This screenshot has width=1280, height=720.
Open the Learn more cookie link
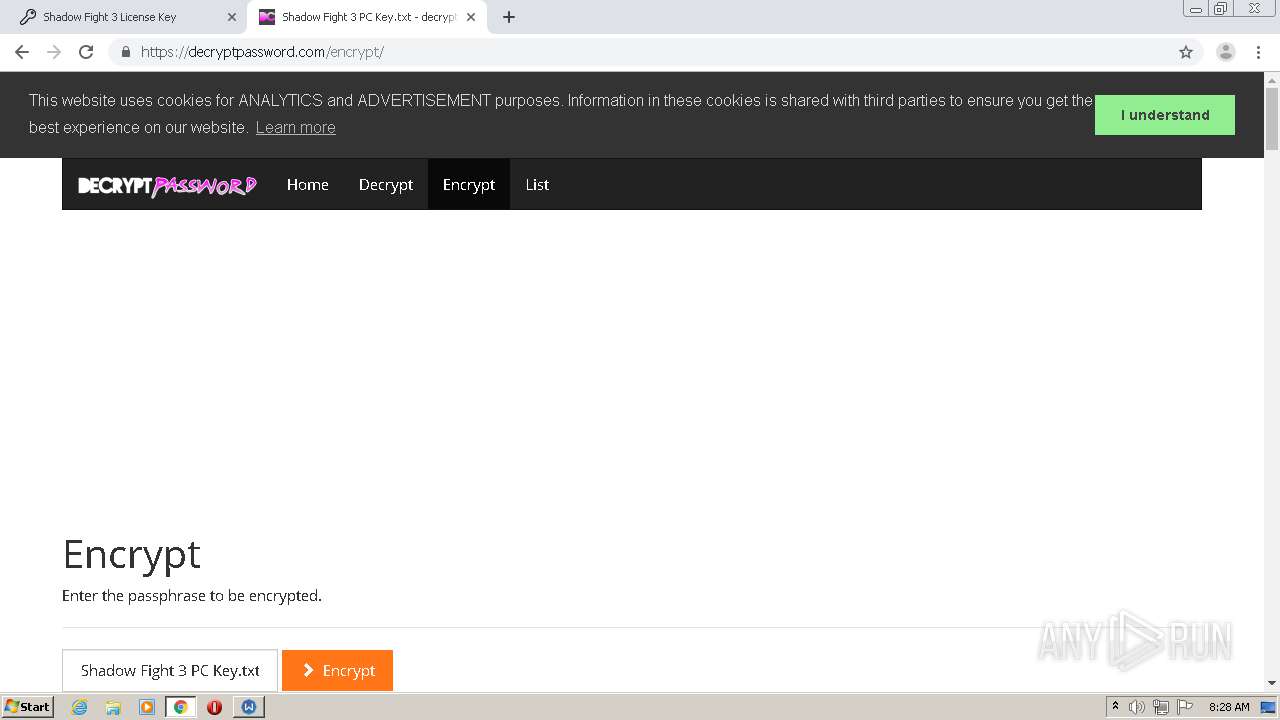295,127
